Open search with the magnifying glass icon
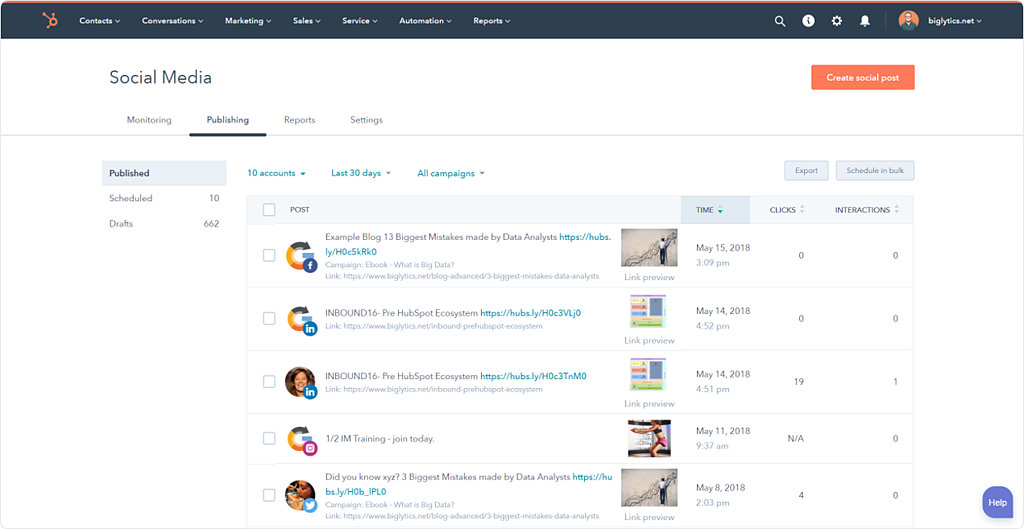Image resolution: width=1024 pixels, height=529 pixels. point(780,20)
